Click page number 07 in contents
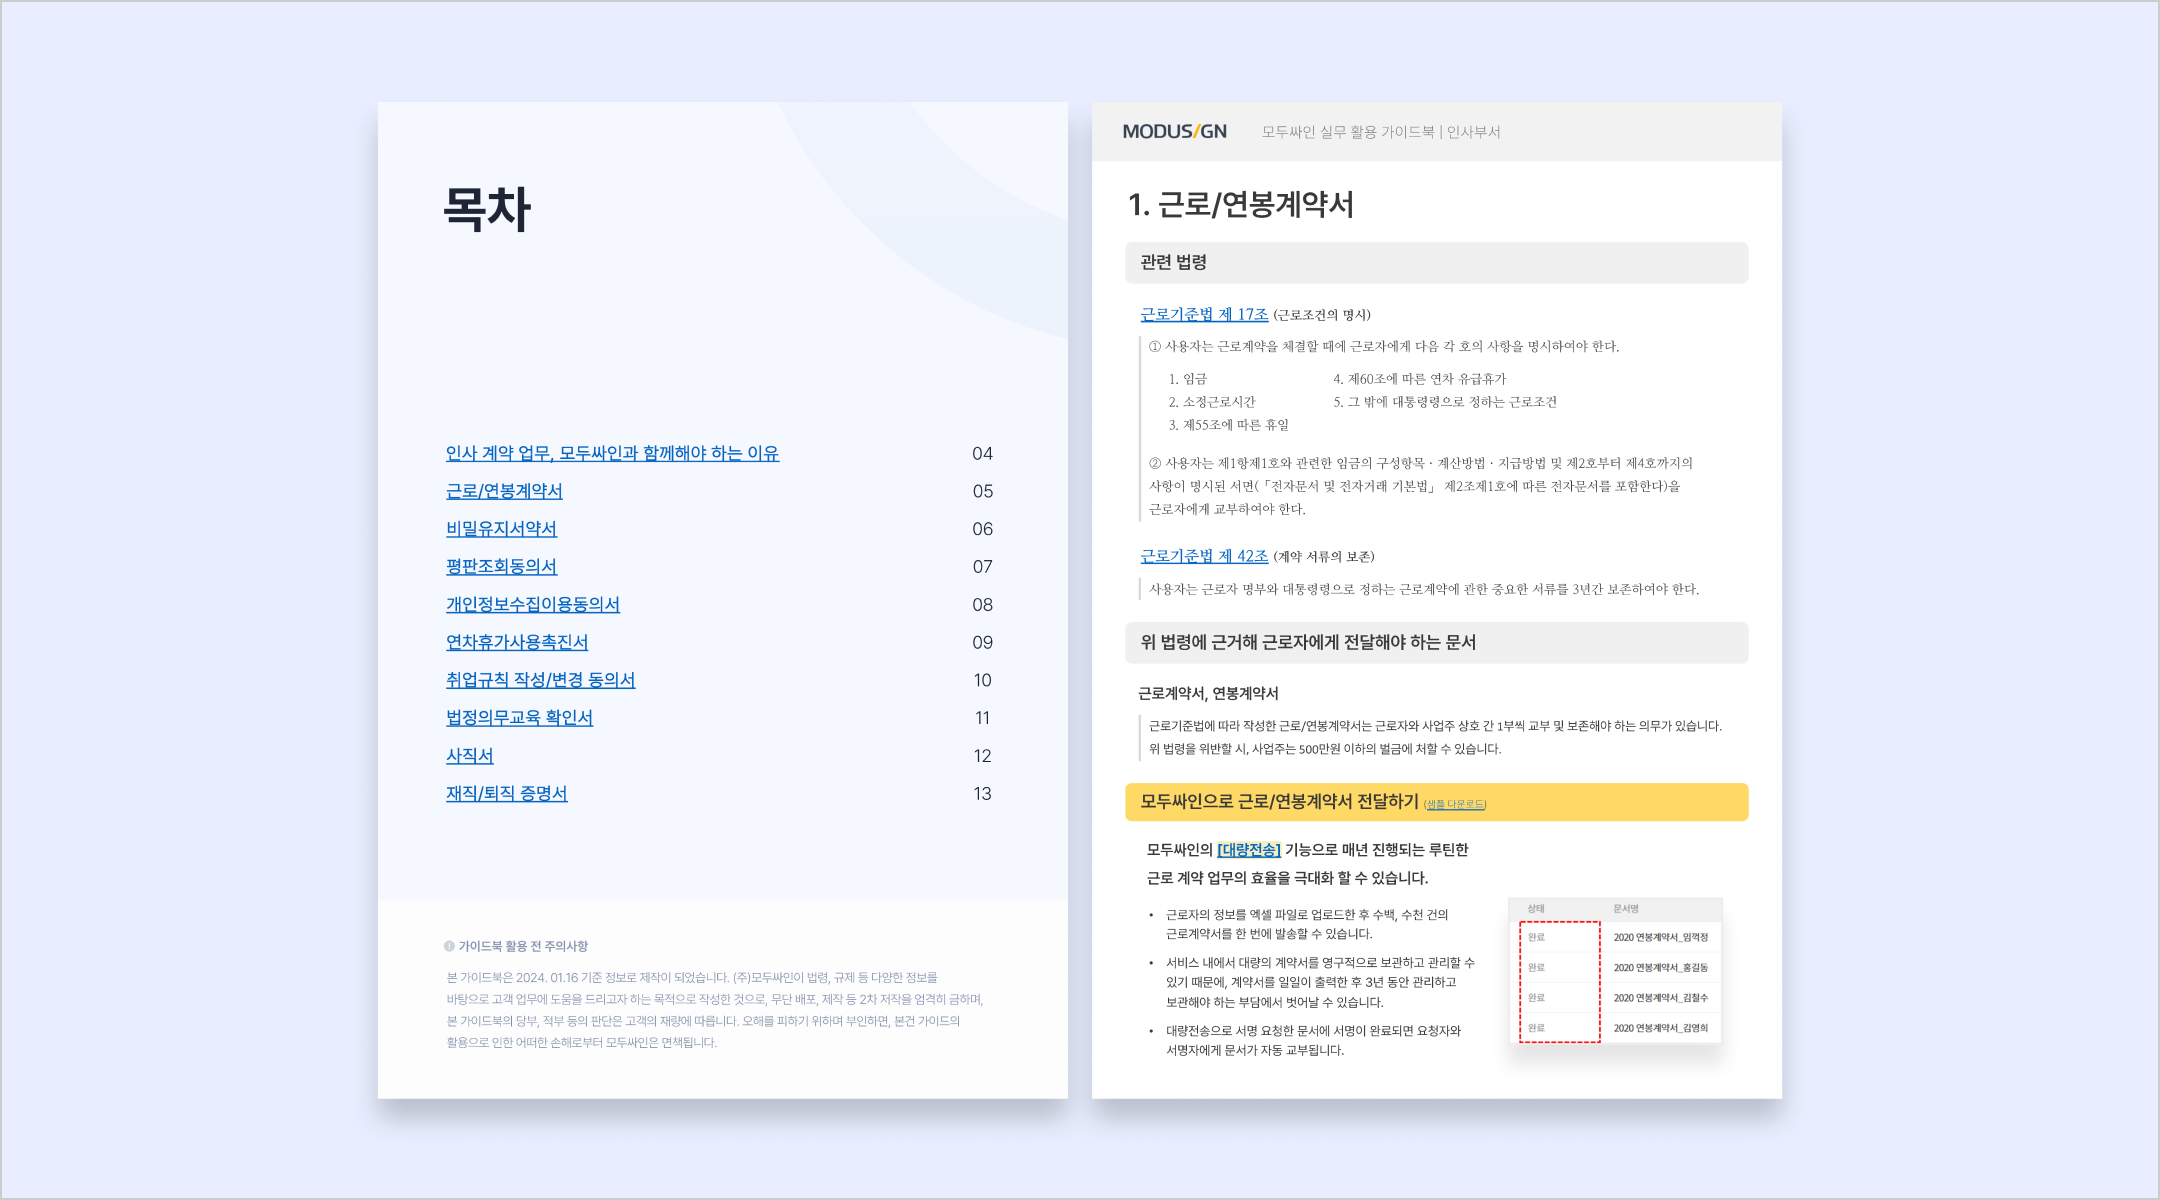 pos(982,567)
